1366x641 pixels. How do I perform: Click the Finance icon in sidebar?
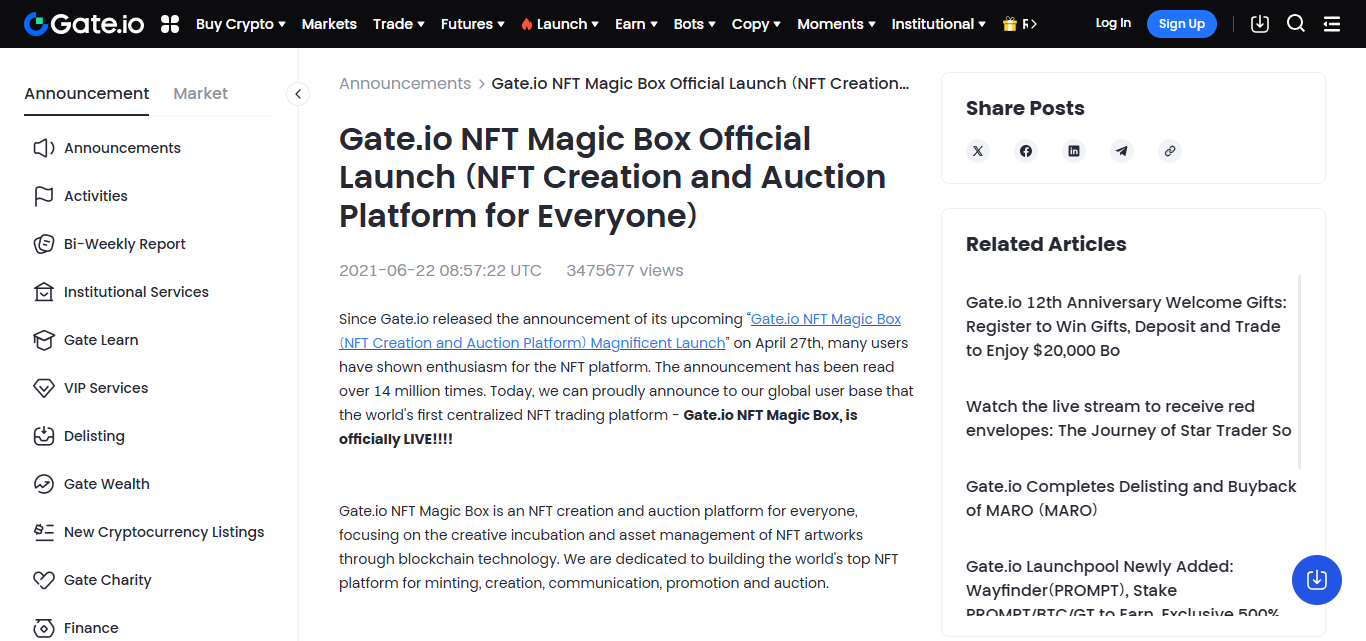tap(44, 628)
